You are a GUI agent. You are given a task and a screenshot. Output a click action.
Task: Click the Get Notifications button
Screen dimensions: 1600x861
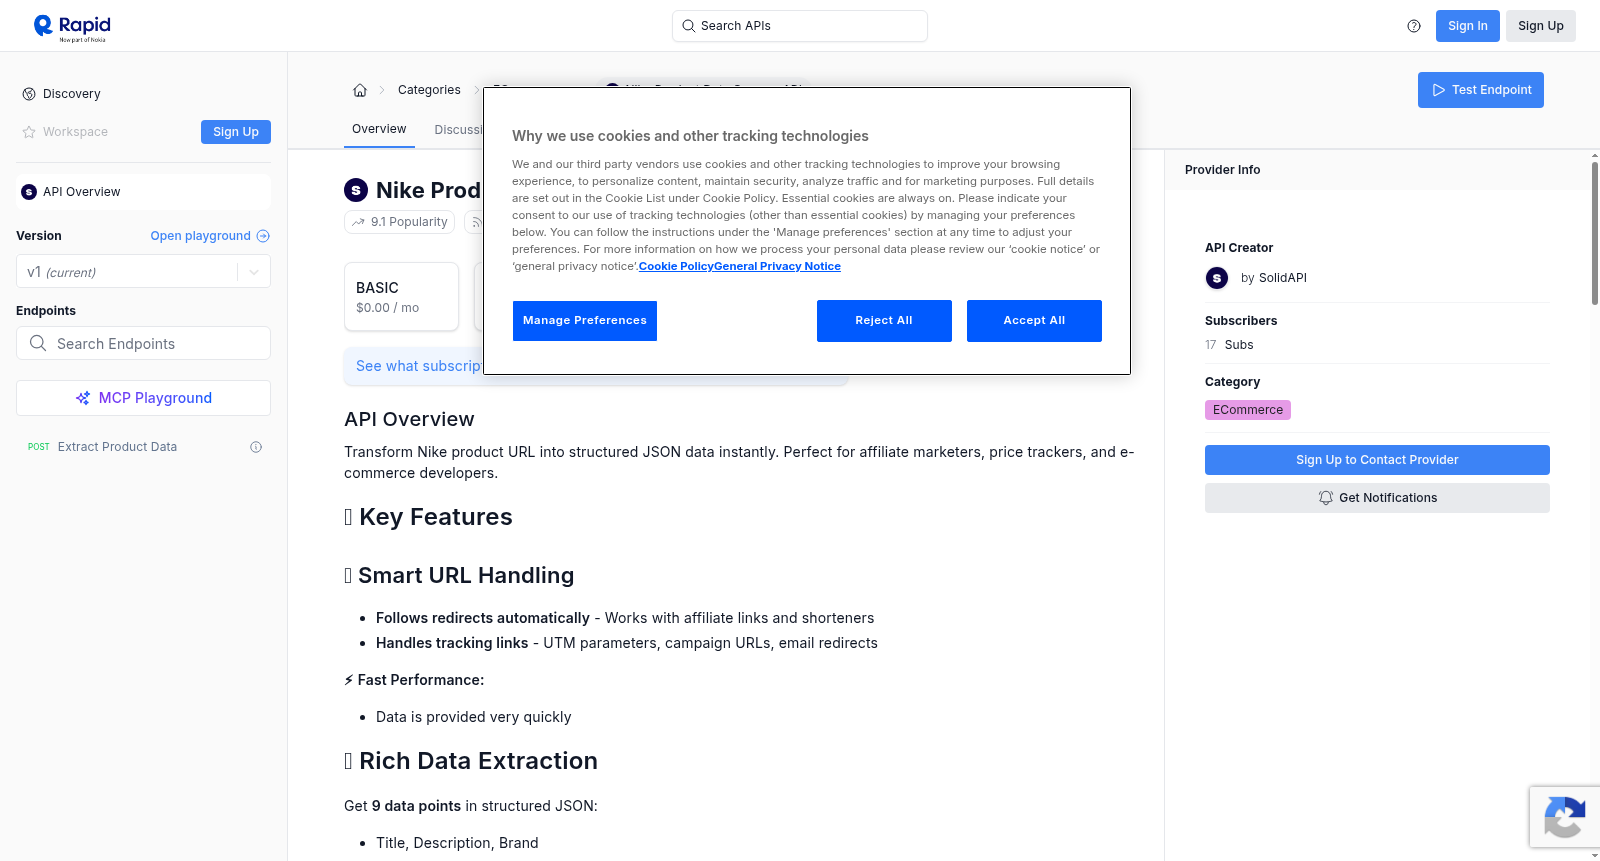[1377, 498]
